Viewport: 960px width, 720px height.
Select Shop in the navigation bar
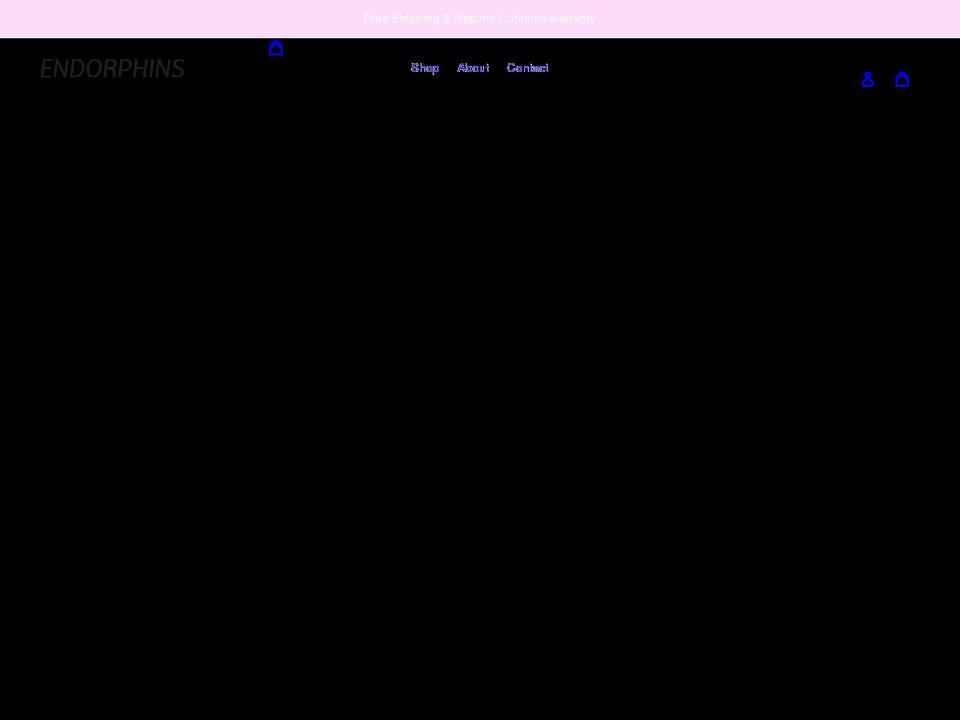click(424, 68)
